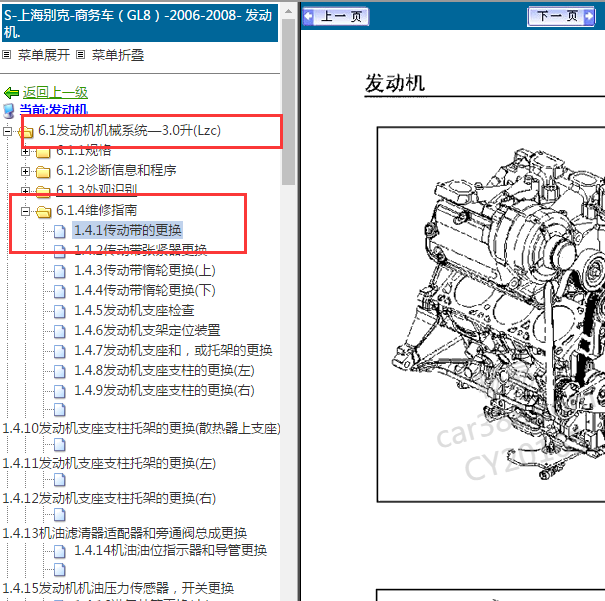
Task: Click right arrow icon on 下一页 button
Action: [x=589, y=16]
